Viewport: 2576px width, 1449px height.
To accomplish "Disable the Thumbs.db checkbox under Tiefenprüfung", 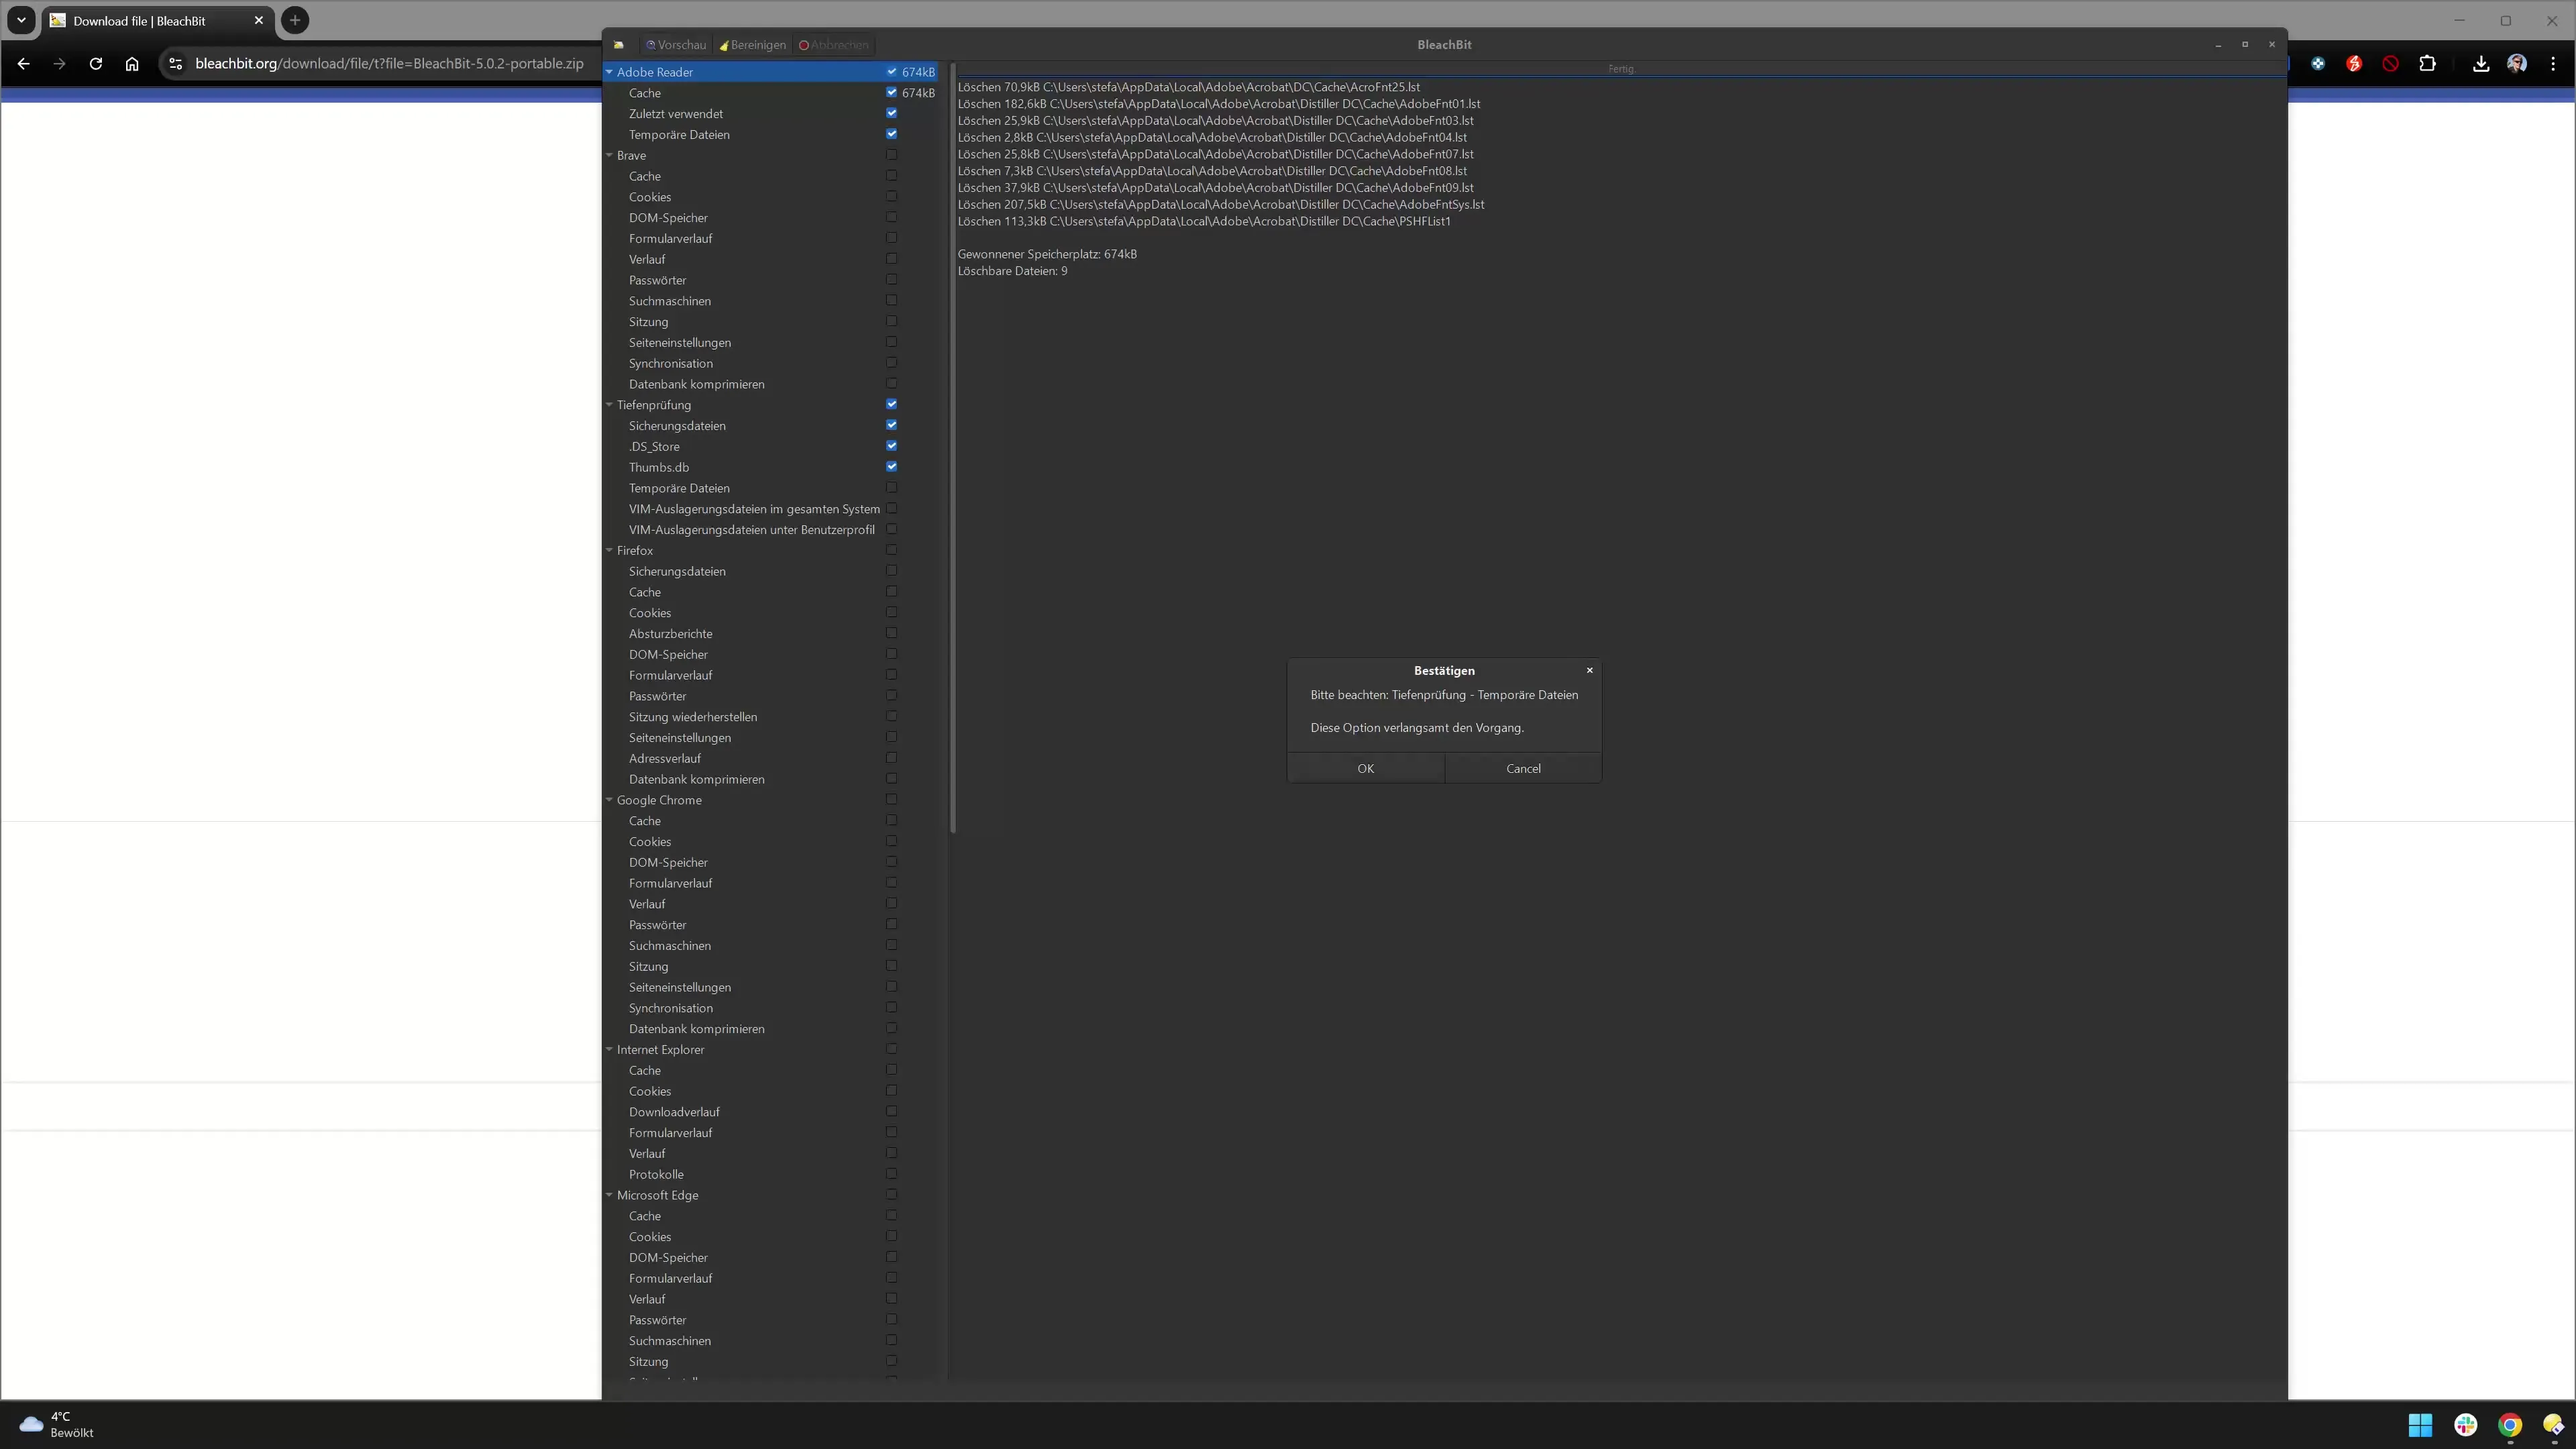I will click(x=891, y=466).
